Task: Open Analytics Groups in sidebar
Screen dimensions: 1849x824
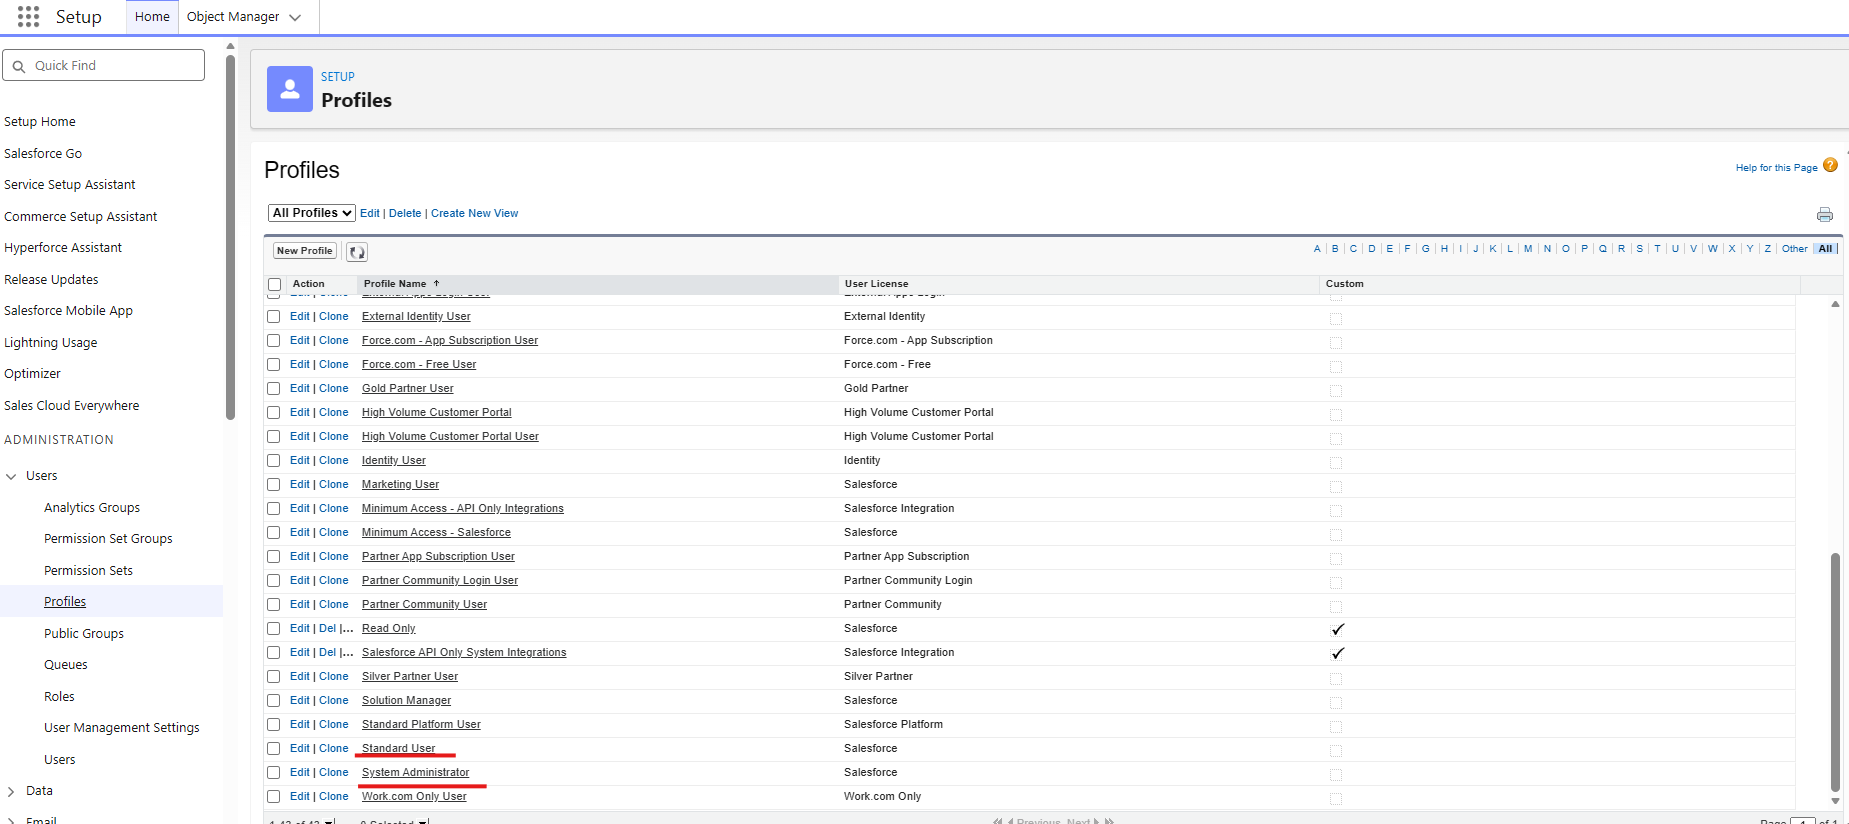Action: (92, 508)
